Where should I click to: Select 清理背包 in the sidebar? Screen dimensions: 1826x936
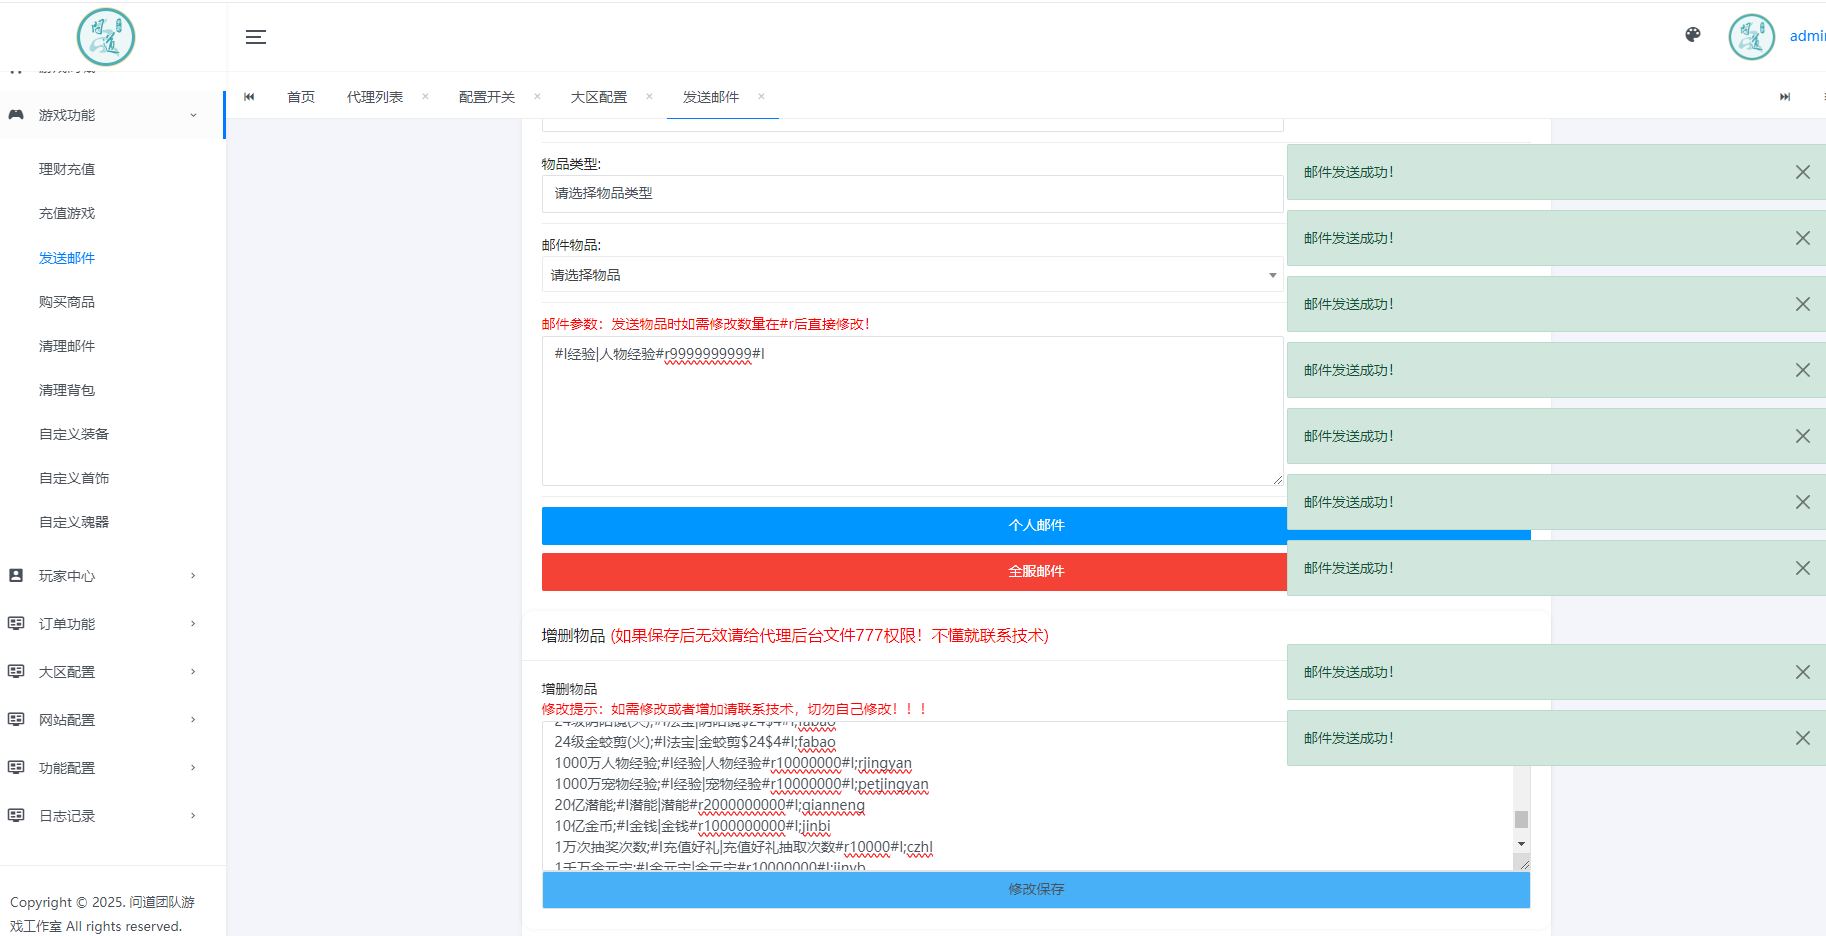[x=67, y=390]
